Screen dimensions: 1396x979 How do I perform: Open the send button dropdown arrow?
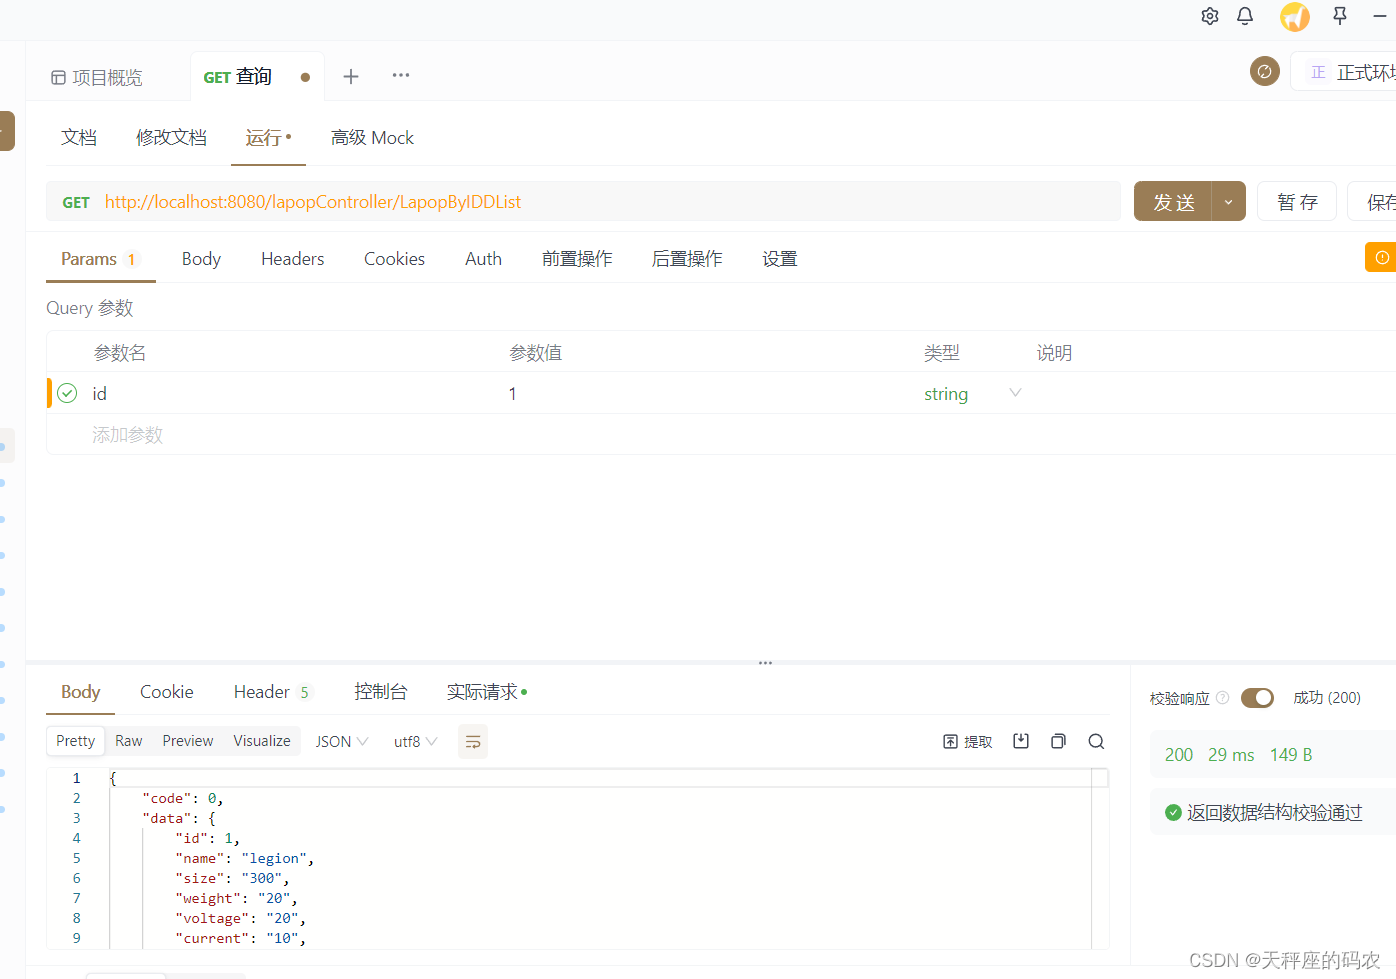1228,201
